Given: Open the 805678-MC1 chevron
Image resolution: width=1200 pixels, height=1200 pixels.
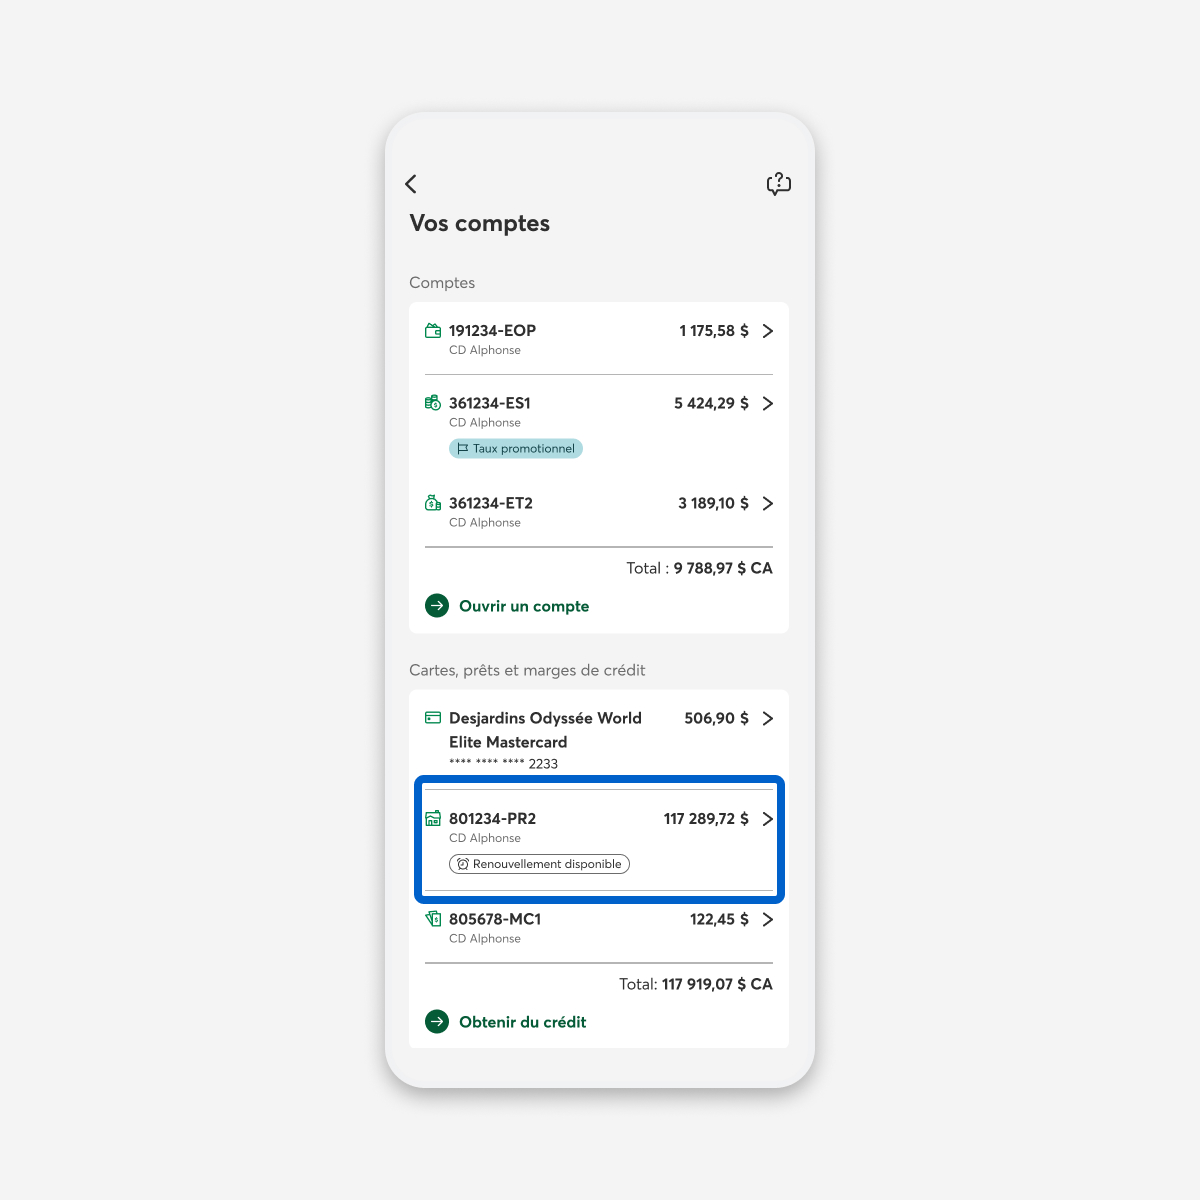Looking at the screenshot, I should [768, 920].
